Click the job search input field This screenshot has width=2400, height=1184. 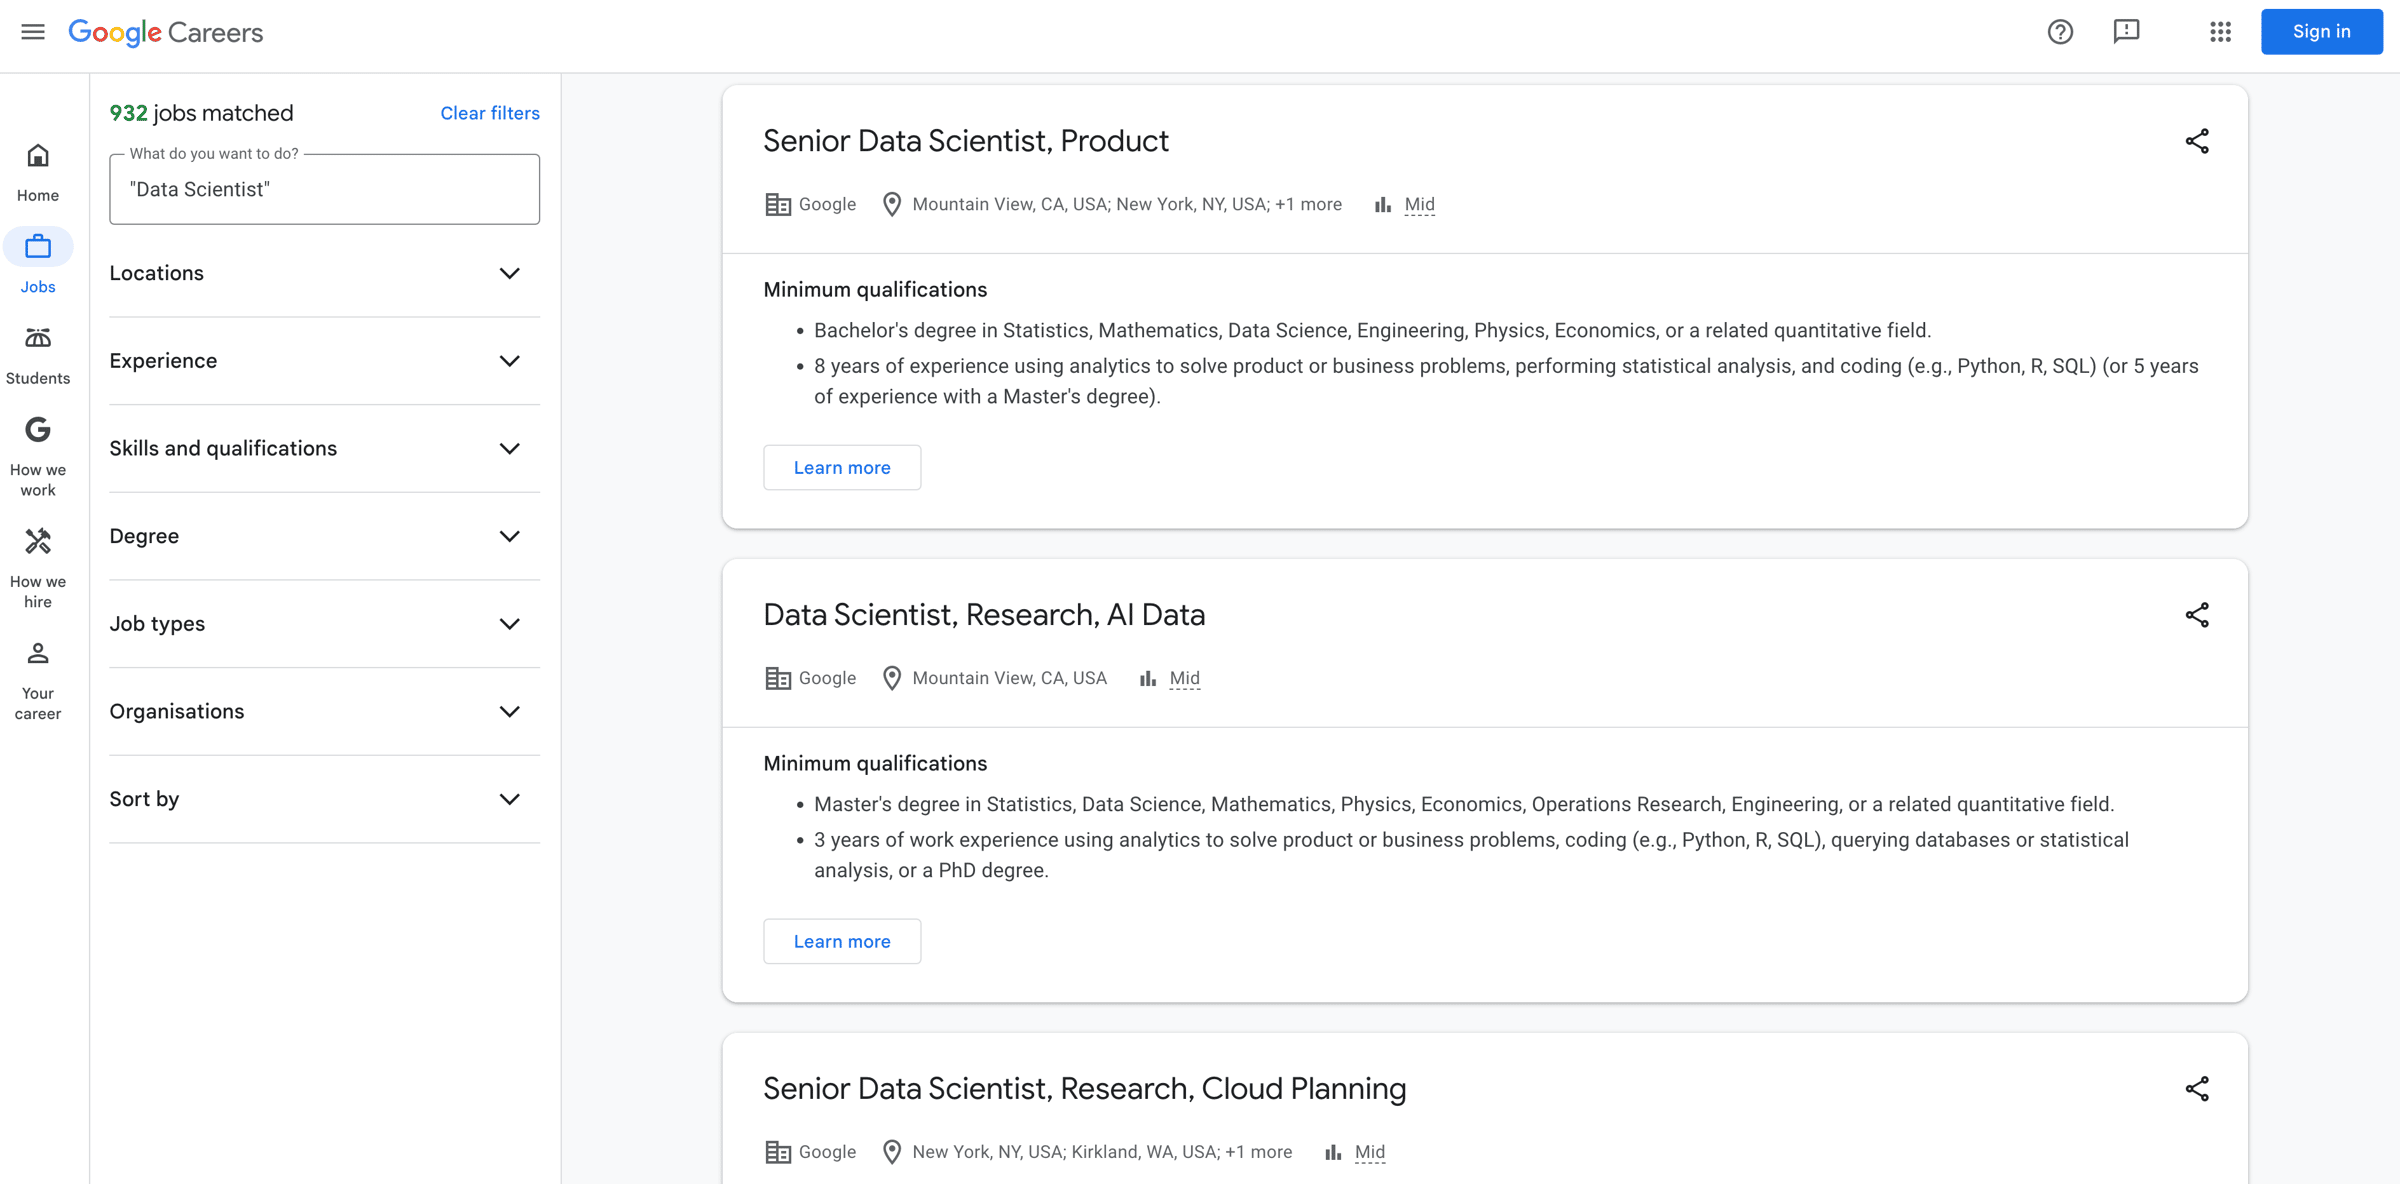point(324,190)
